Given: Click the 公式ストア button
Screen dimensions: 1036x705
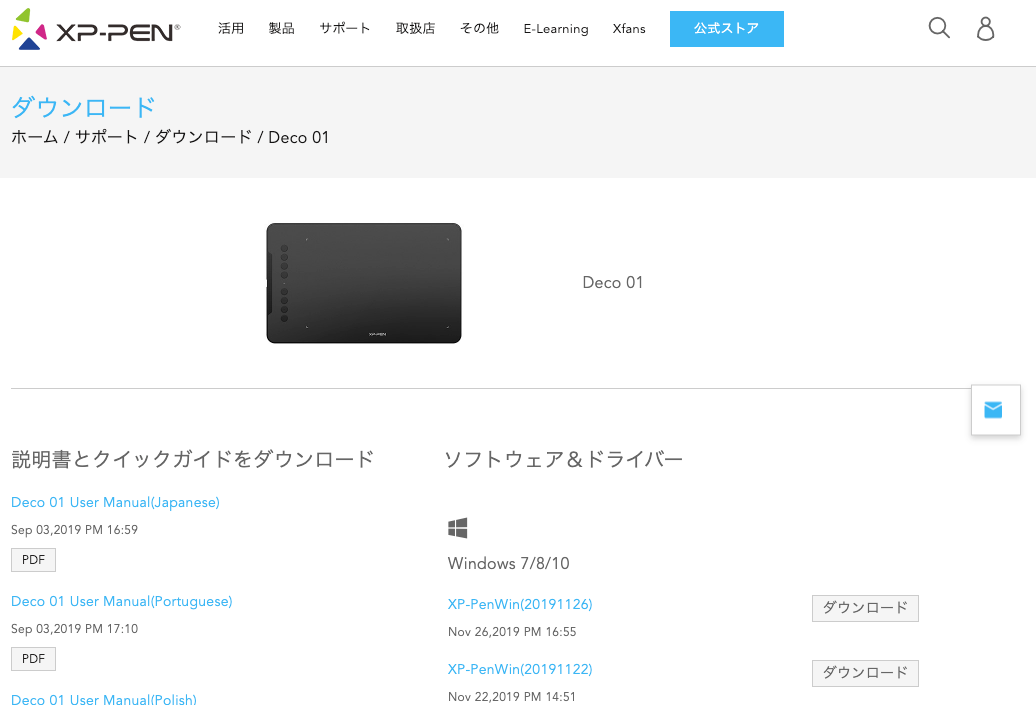Looking at the screenshot, I should click(727, 28).
